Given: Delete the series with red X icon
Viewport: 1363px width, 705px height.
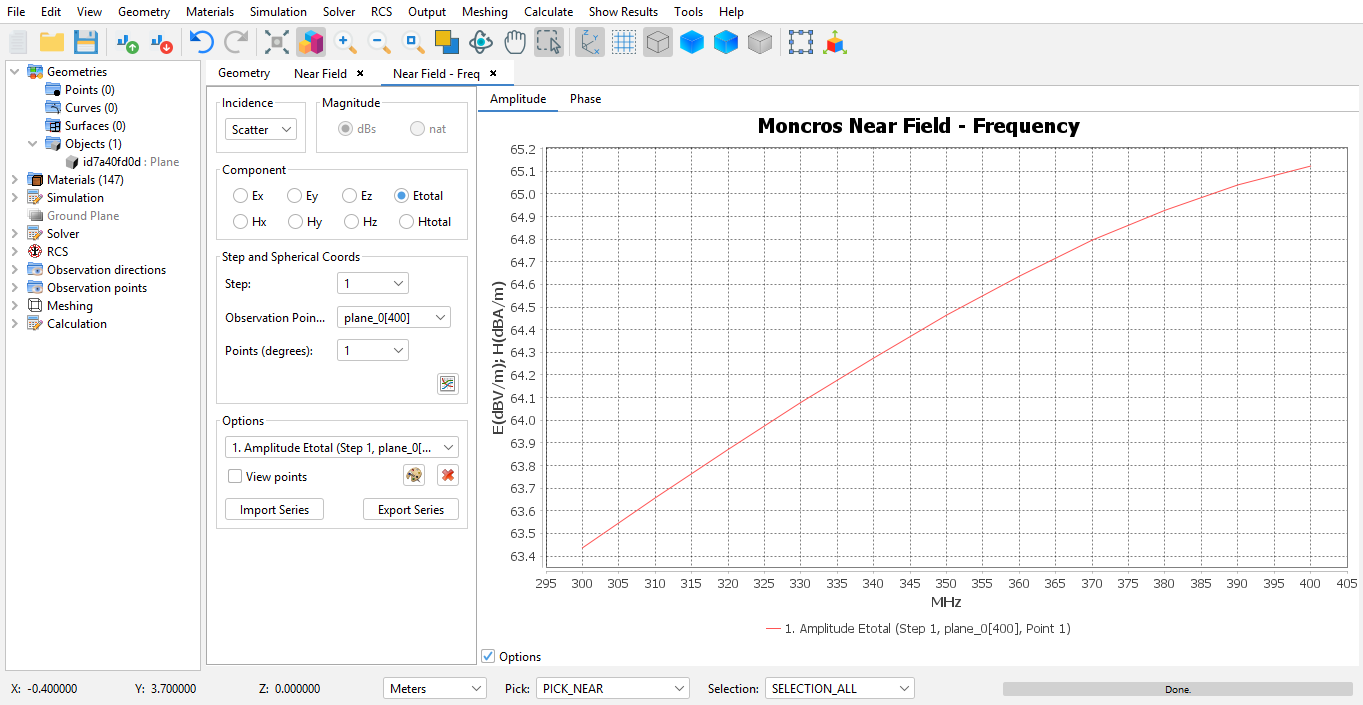Looking at the screenshot, I should click(x=448, y=476).
